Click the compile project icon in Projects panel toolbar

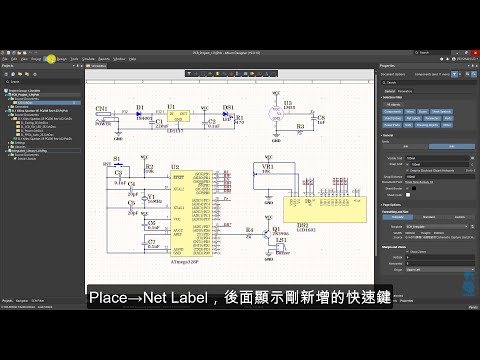(13, 74)
